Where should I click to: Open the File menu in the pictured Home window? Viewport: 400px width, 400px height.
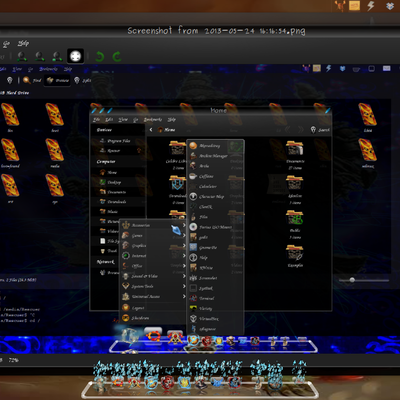click(x=96, y=119)
